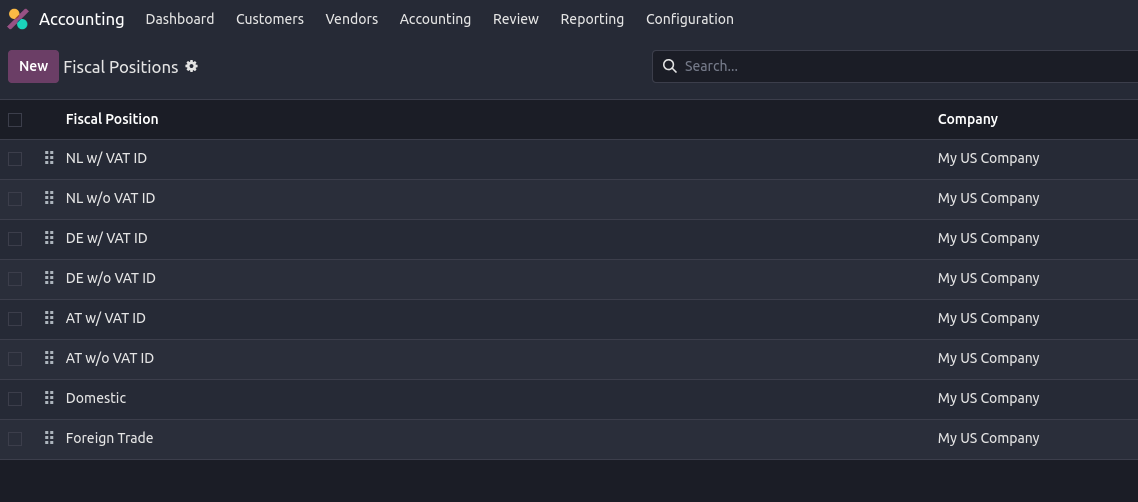Check the box for NL w/o VAT ID

15,199
